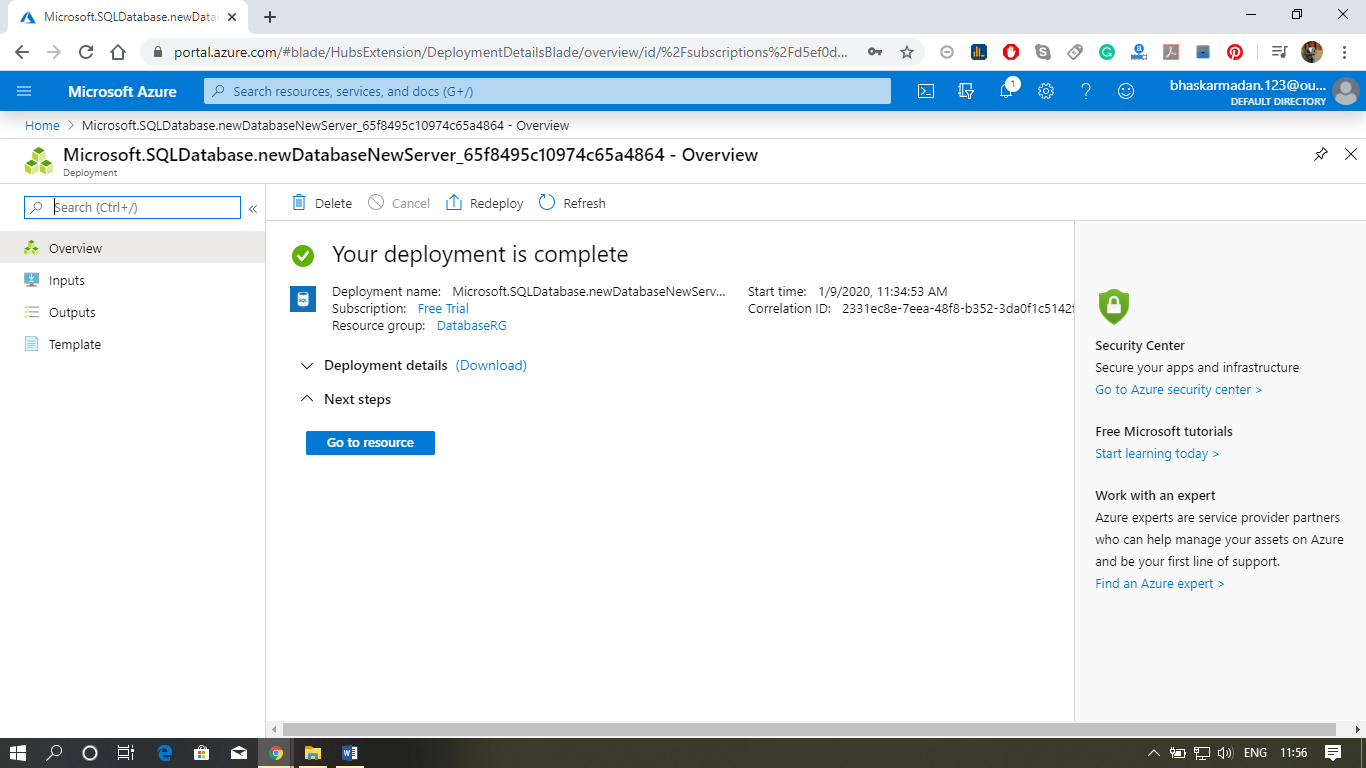1366x768 pixels.
Task: Click the Home breadcrumb link
Action: pos(42,126)
